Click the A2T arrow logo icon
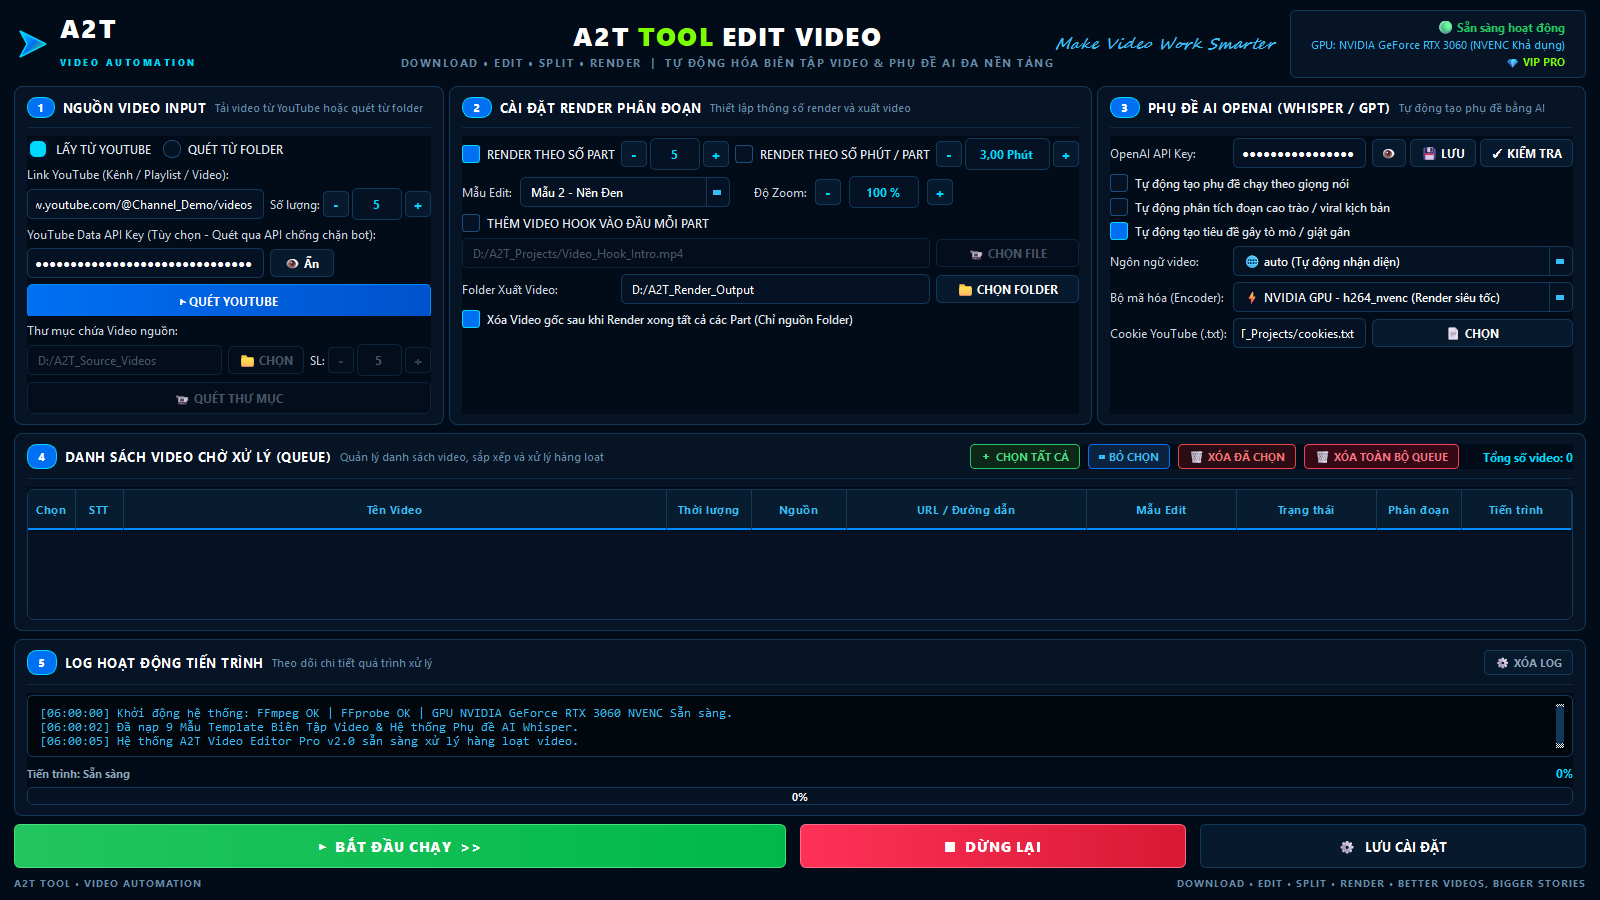Viewport: 1600px width, 900px height. pyautogui.click(x=32, y=44)
